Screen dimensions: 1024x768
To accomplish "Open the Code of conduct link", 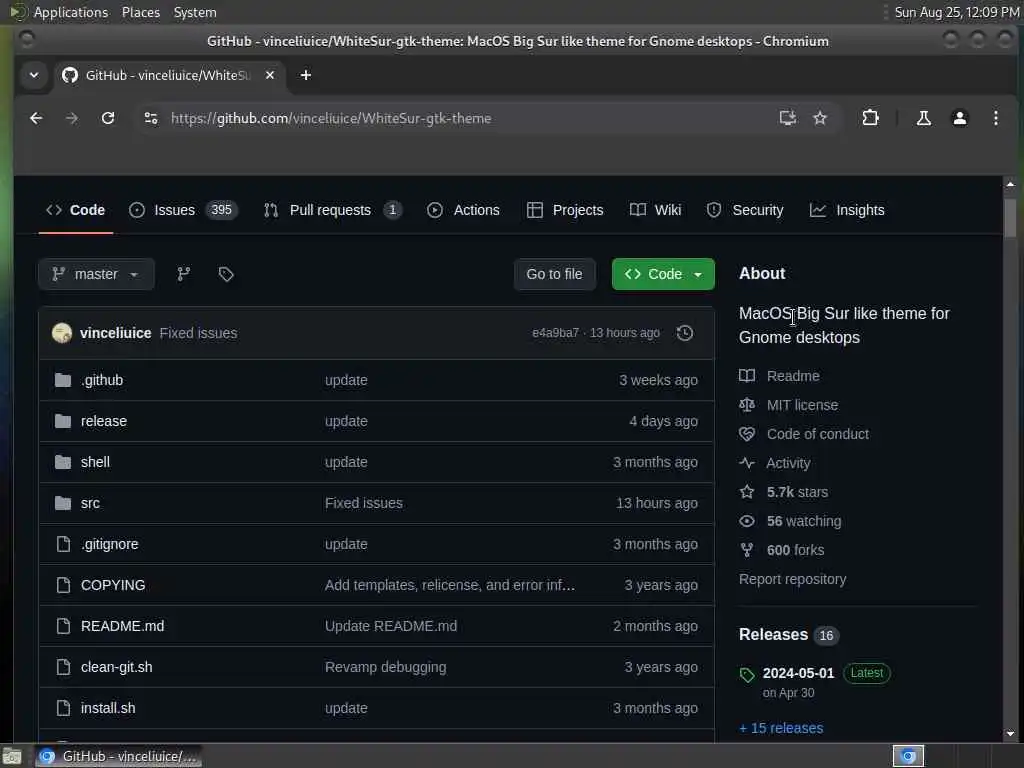I will click(818, 434).
